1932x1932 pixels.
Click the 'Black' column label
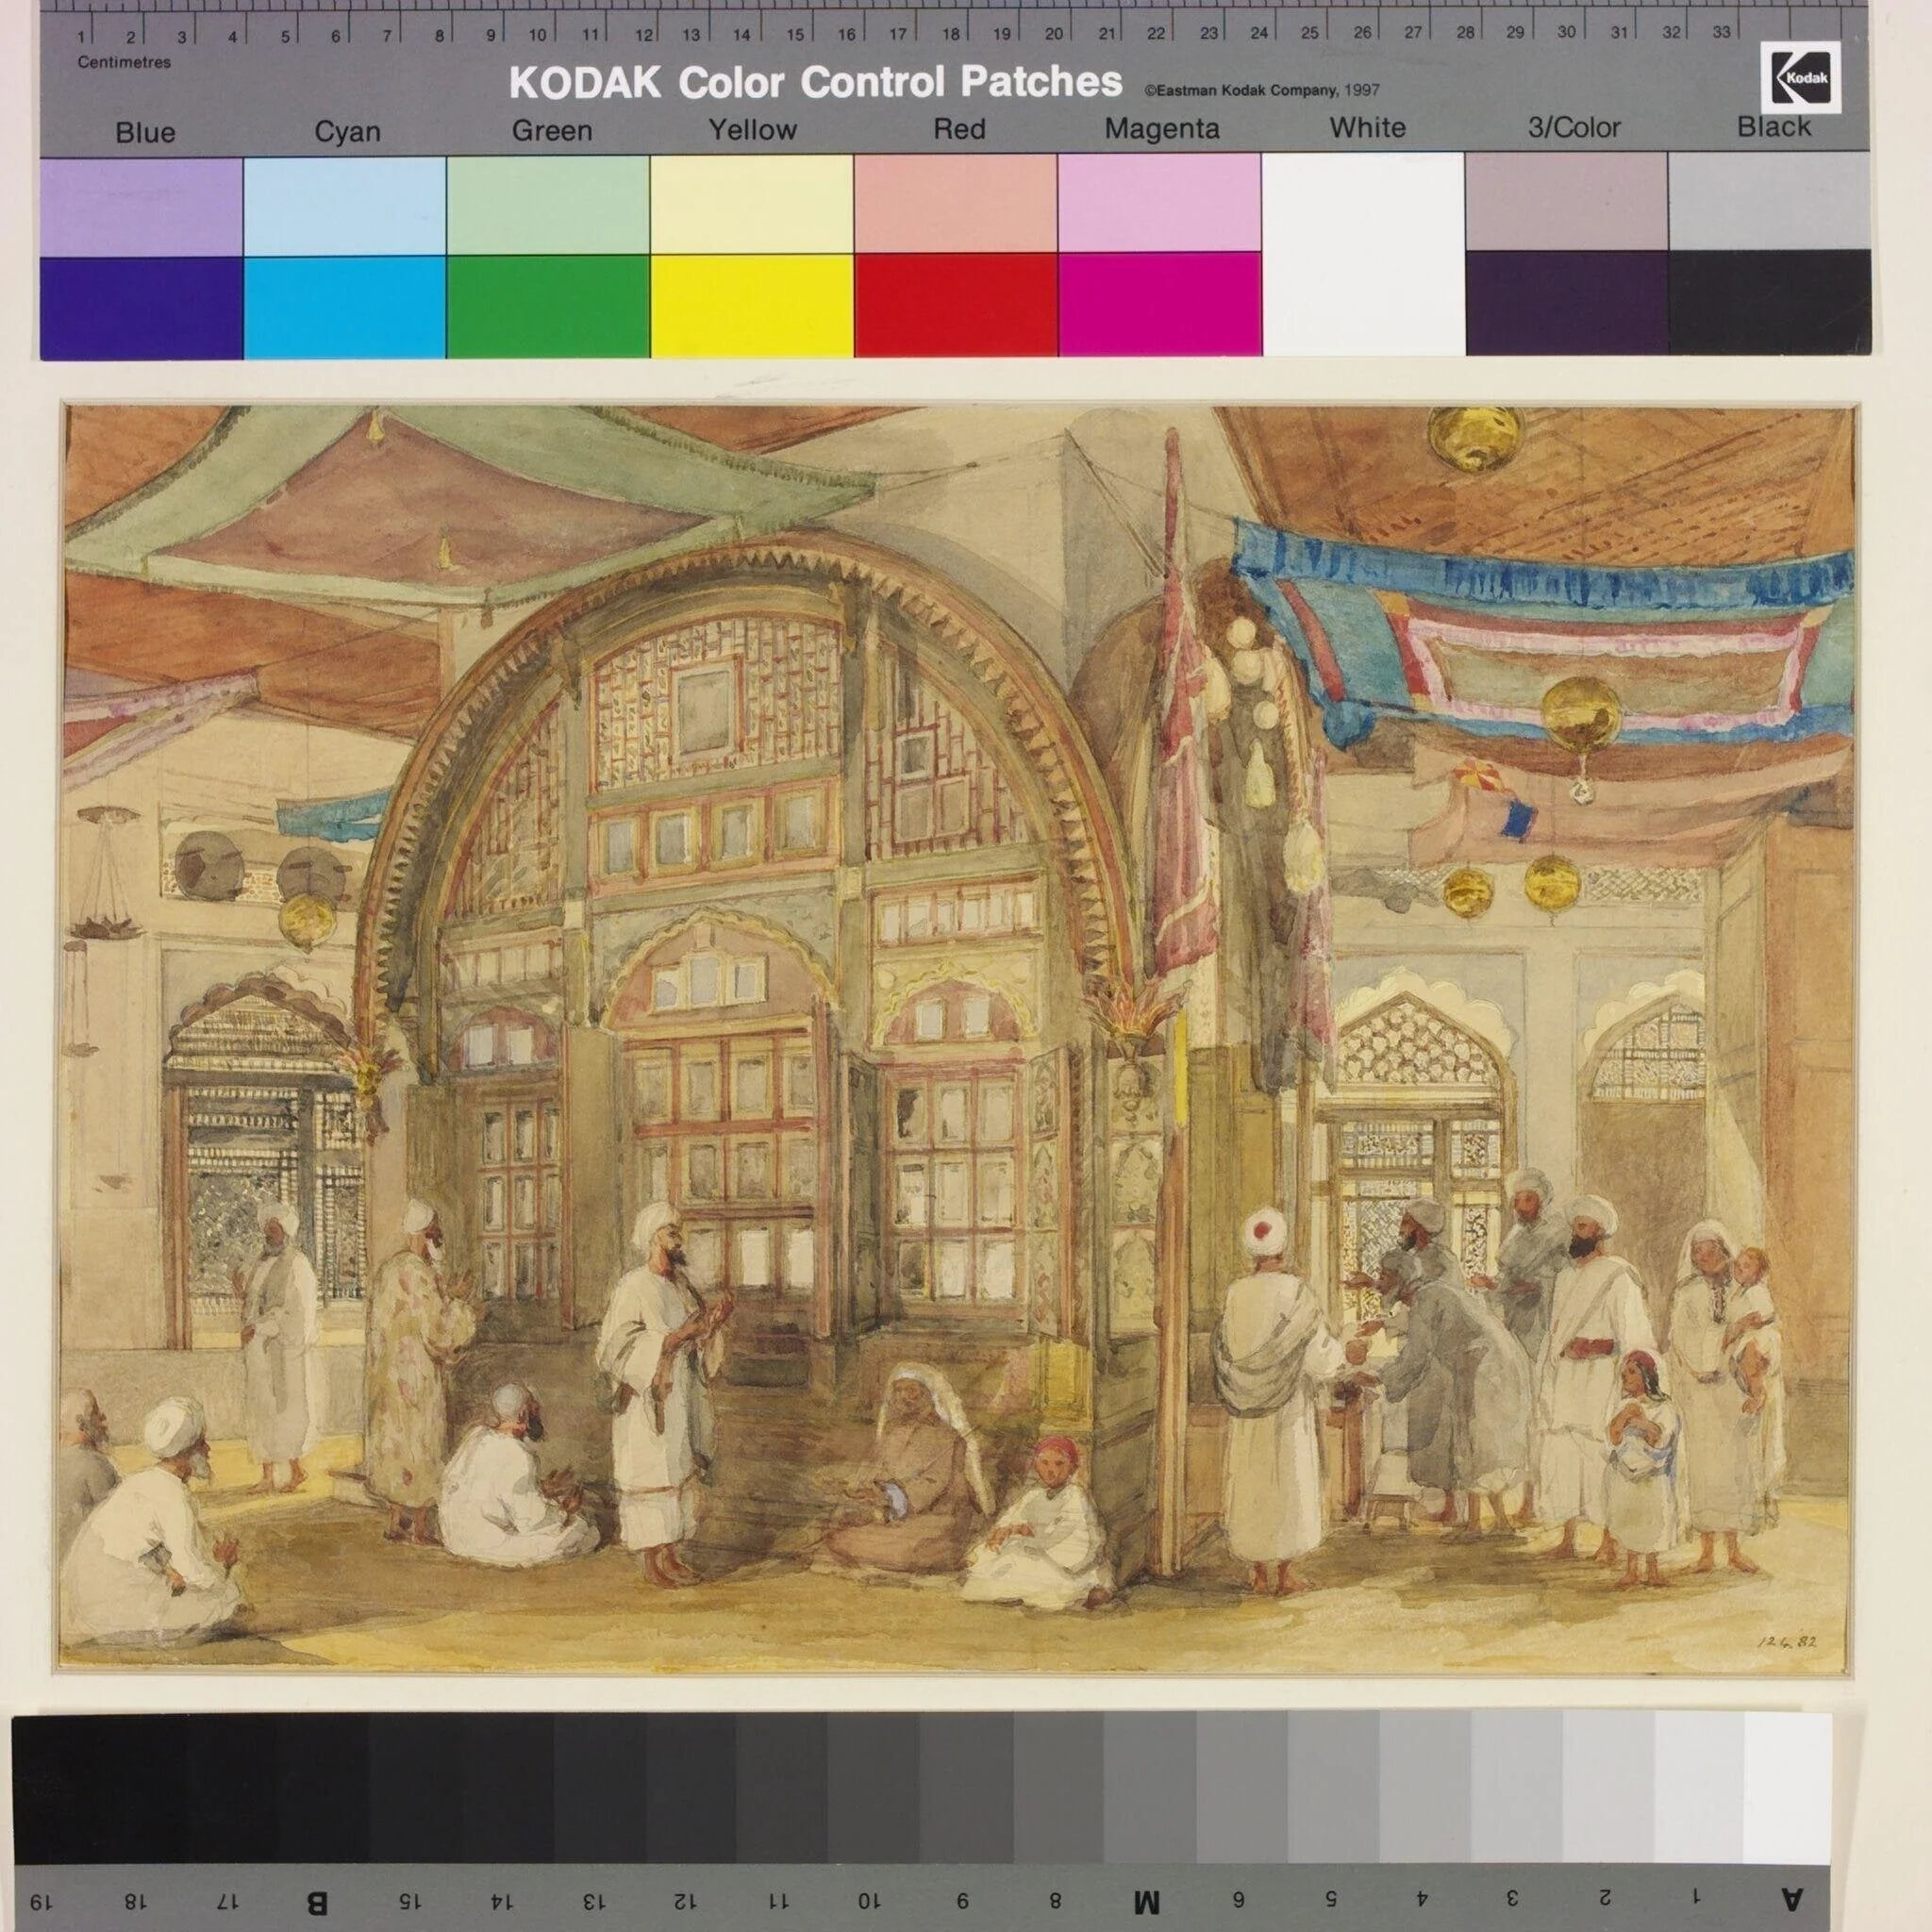click(x=1774, y=127)
